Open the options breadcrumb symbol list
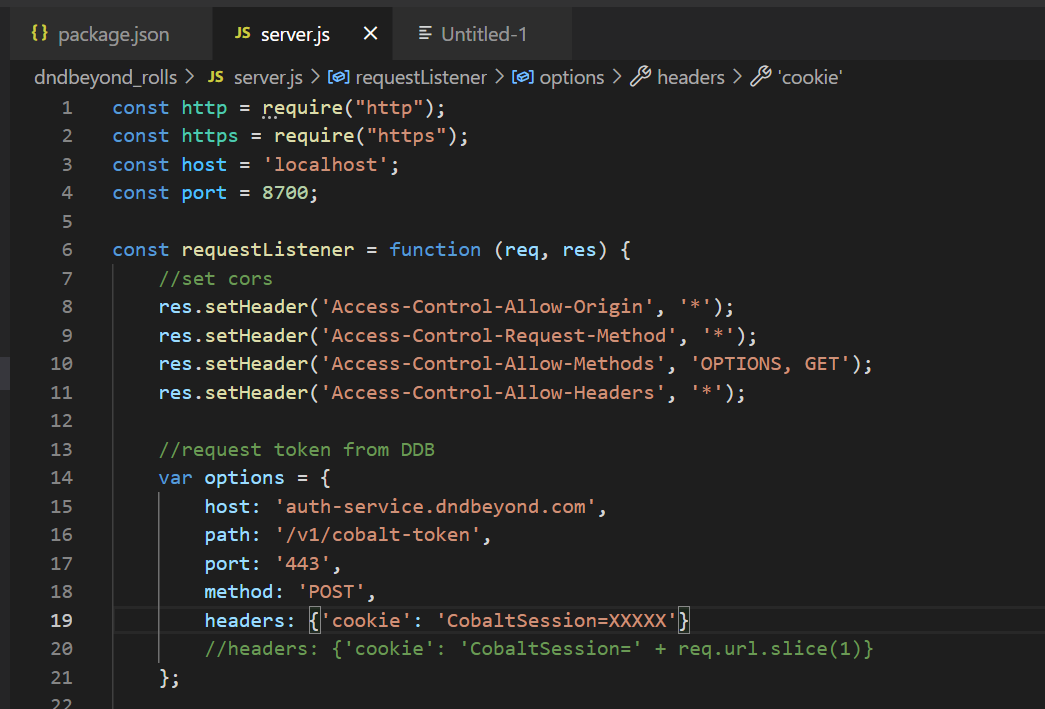Image resolution: width=1045 pixels, height=709 pixels. (x=572, y=77)
